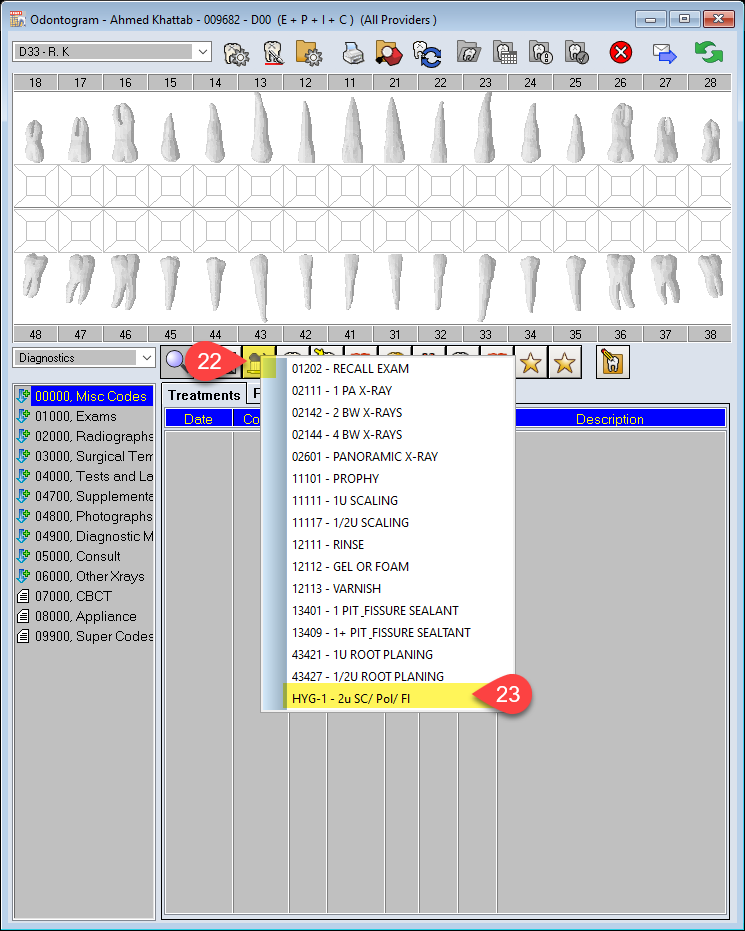The width and height of the screenshot is (745, 931).
Task: Click the red circle X cancel icon
Action: pyautogui.click(x=621, y=53)
